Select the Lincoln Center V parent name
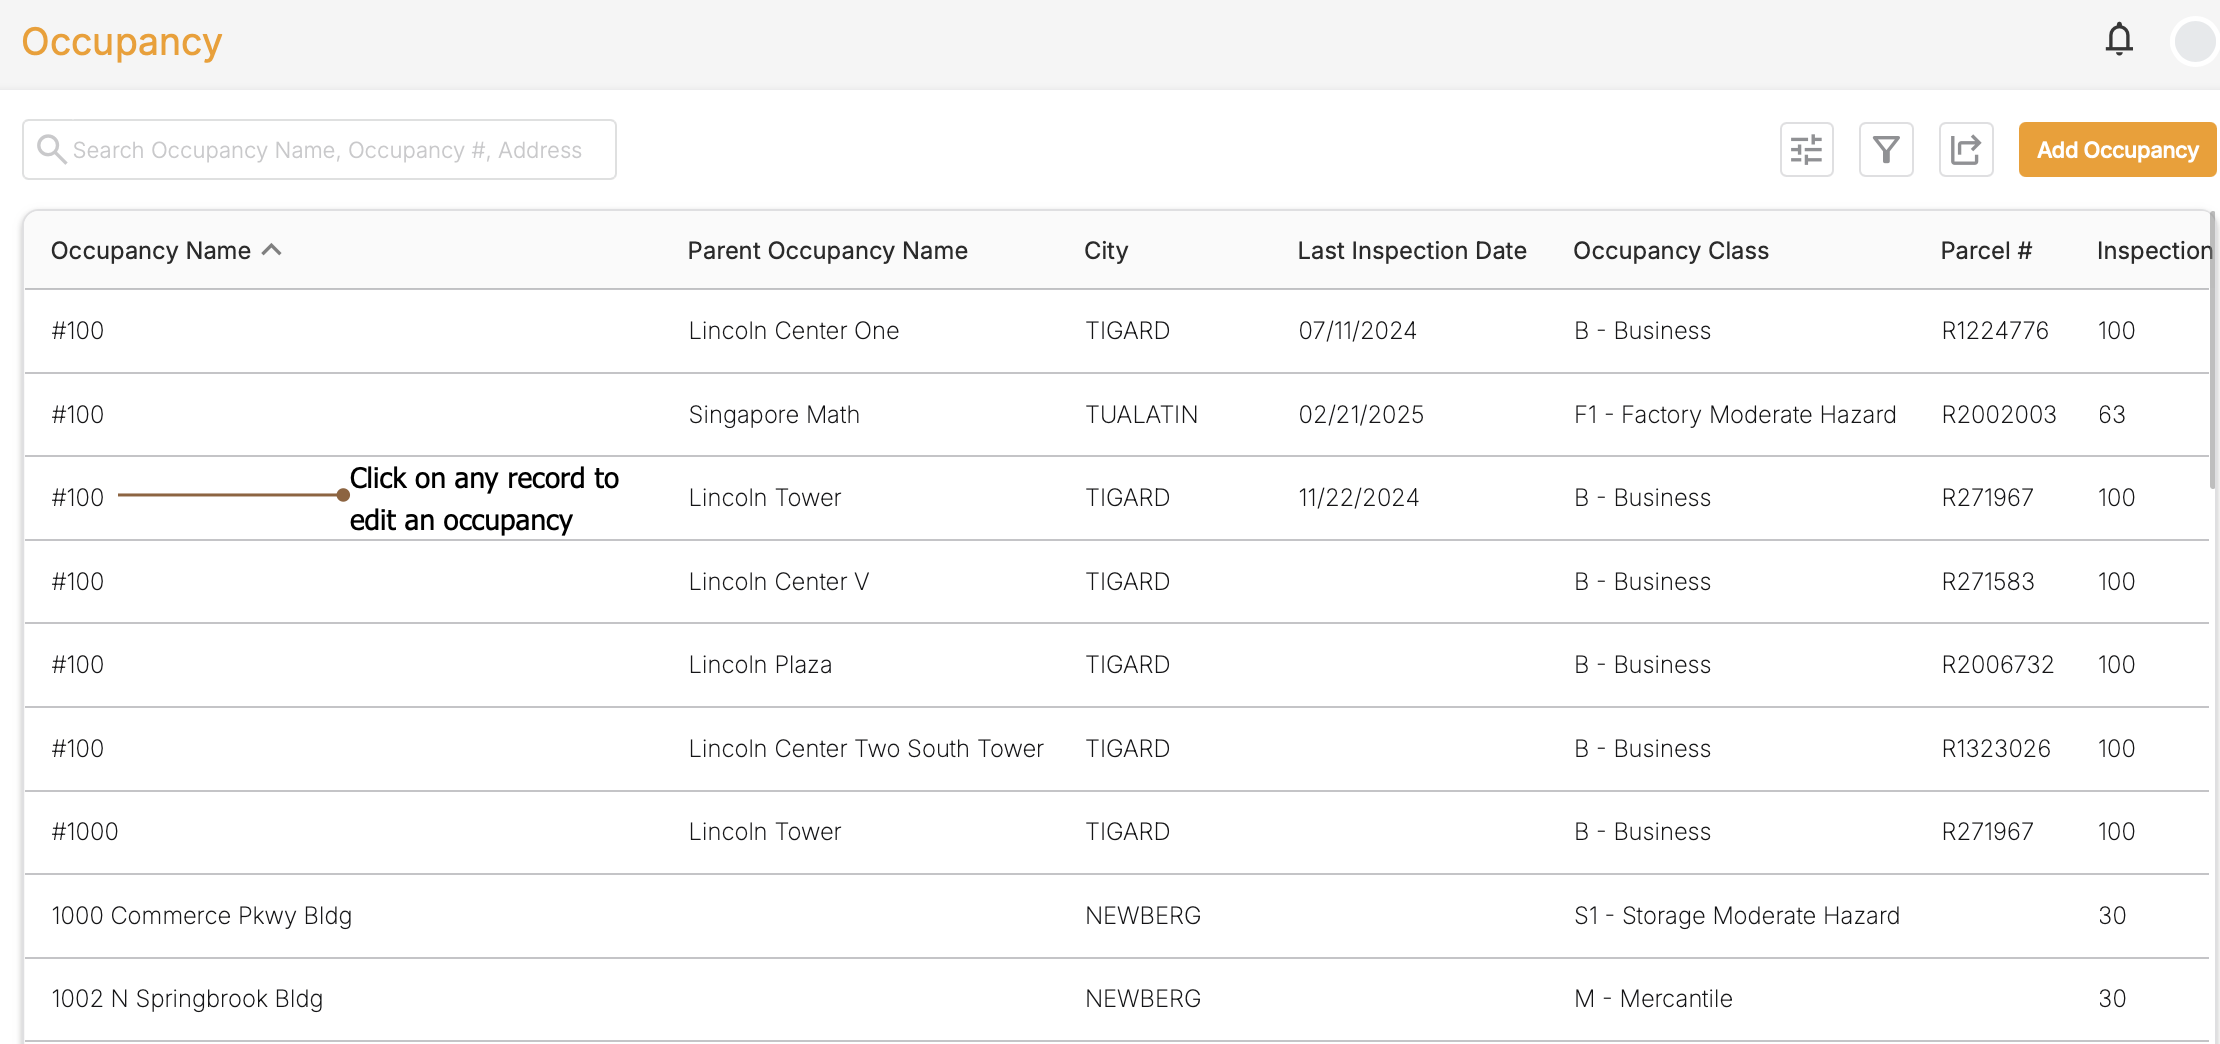Viewport: 2220px width, 1044px height. pos(779,582)
